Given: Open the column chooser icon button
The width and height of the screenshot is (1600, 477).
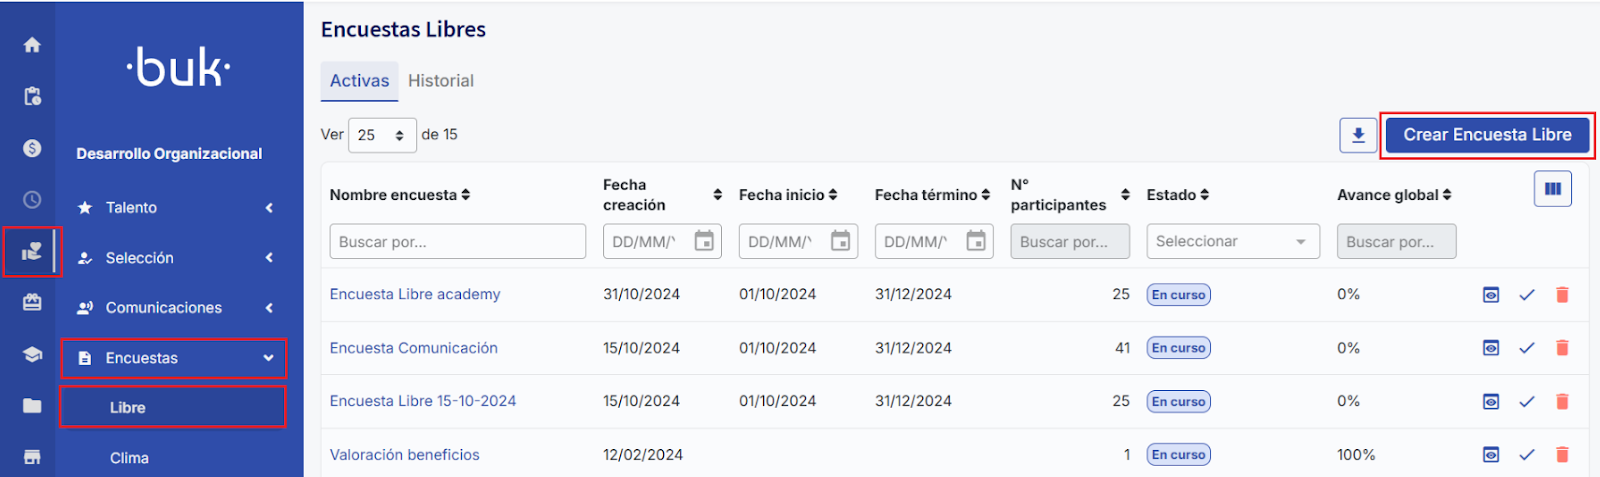Looking at the screenshot, I should pyautogui.click(x=1552, y=188).
